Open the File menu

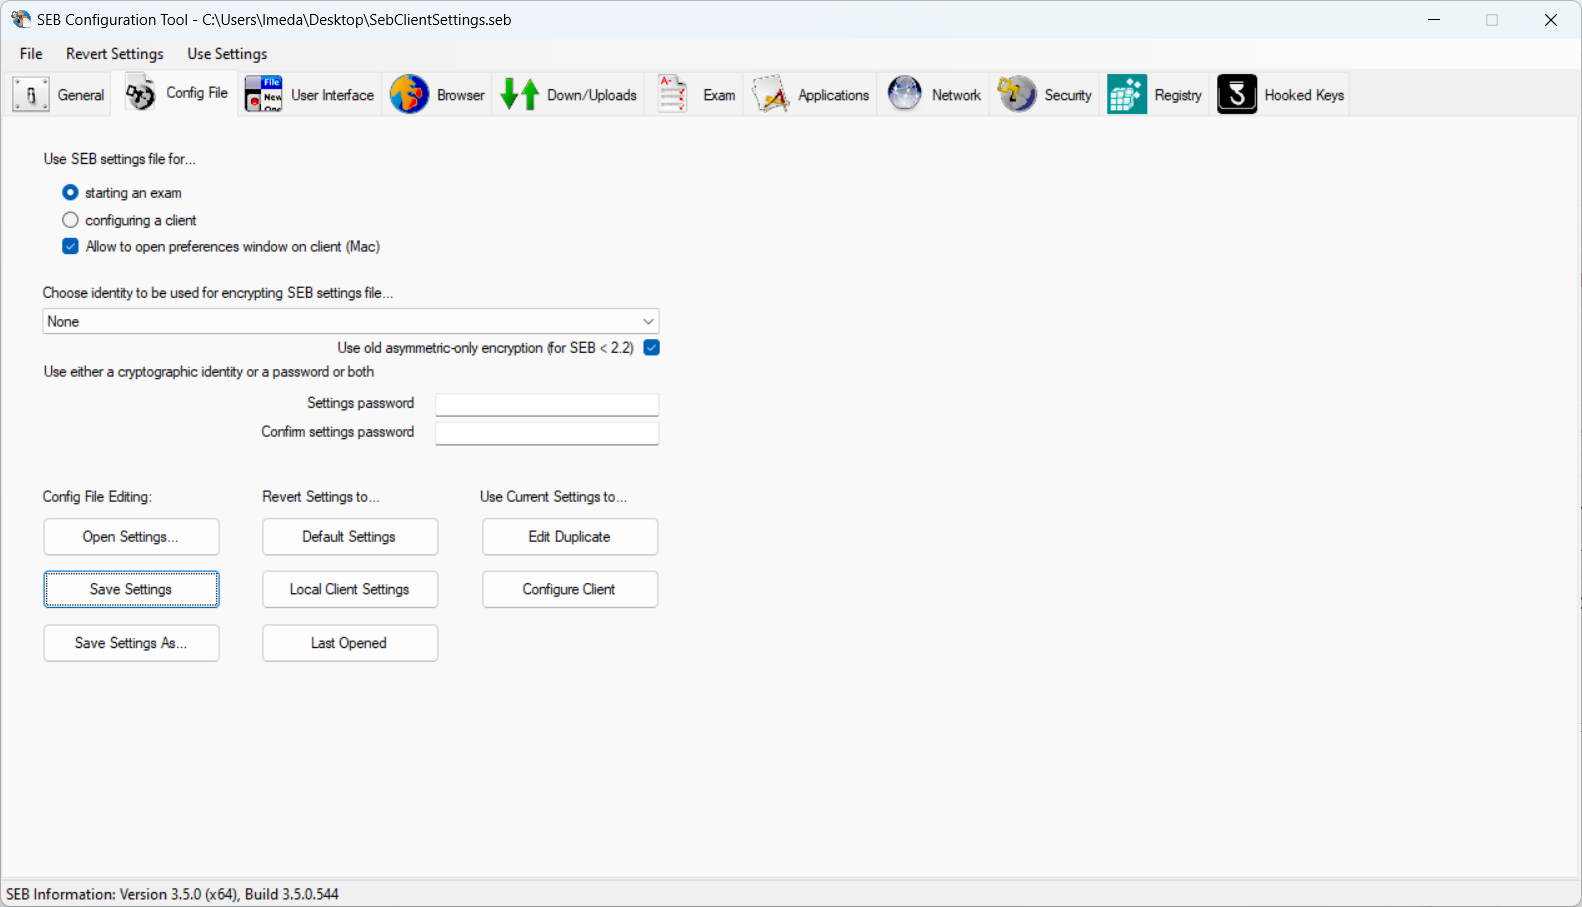click(31, 54)
